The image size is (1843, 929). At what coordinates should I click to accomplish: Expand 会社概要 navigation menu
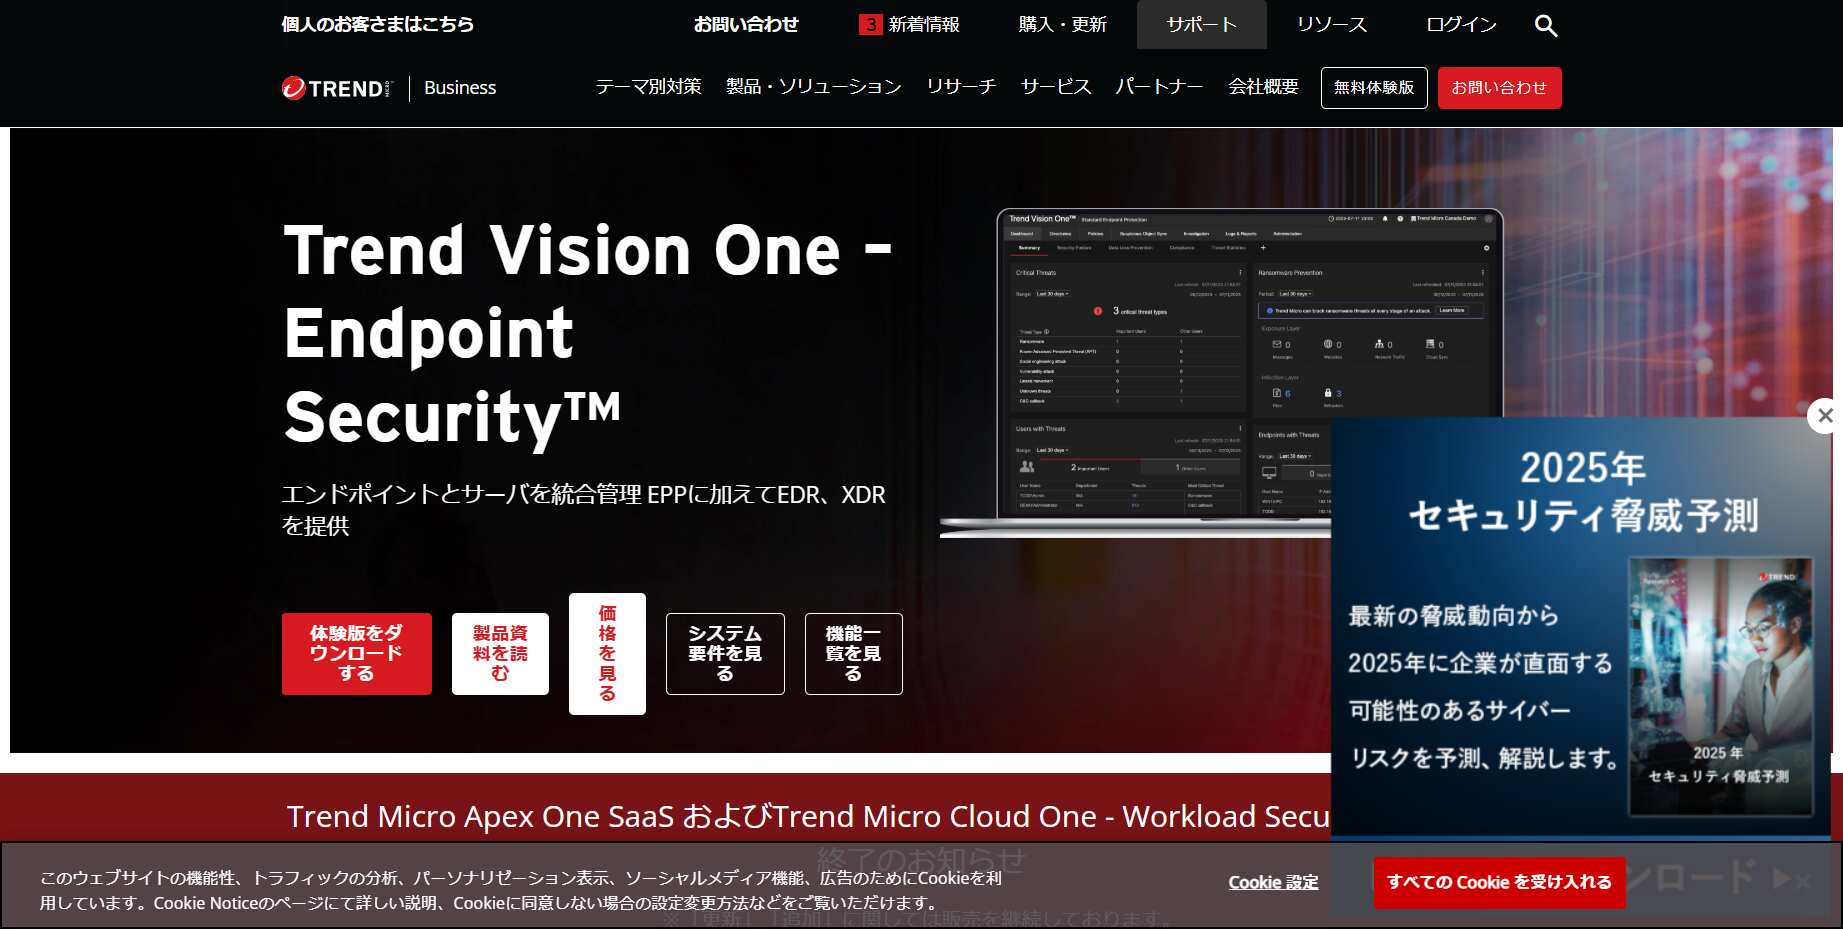(1264, 87)
